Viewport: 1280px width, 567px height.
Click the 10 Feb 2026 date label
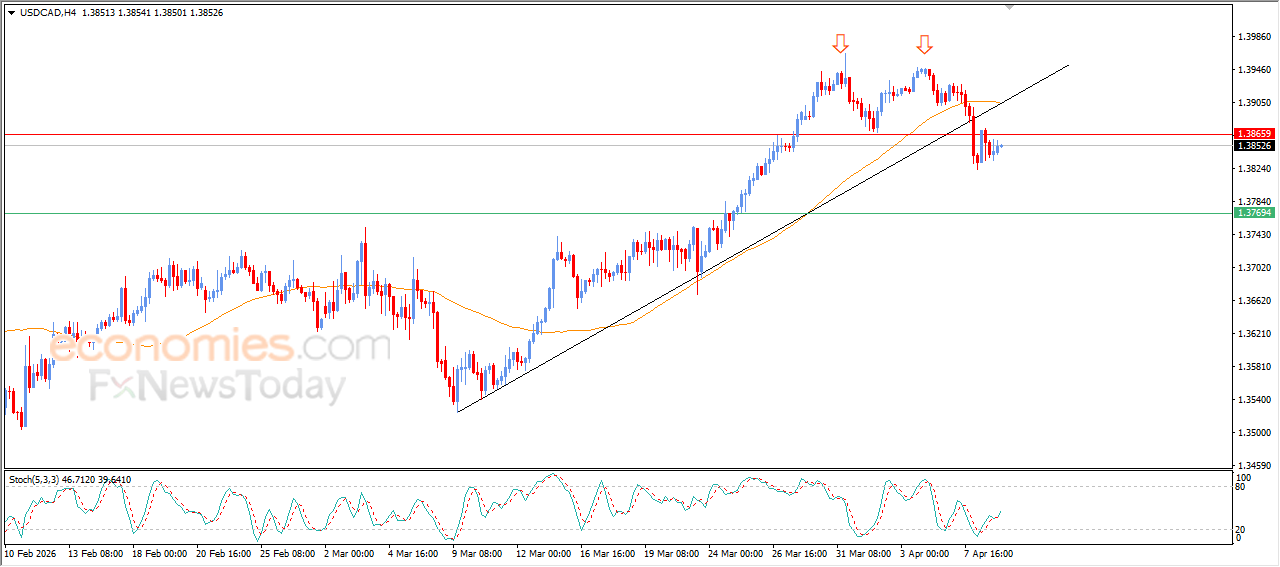32,552
